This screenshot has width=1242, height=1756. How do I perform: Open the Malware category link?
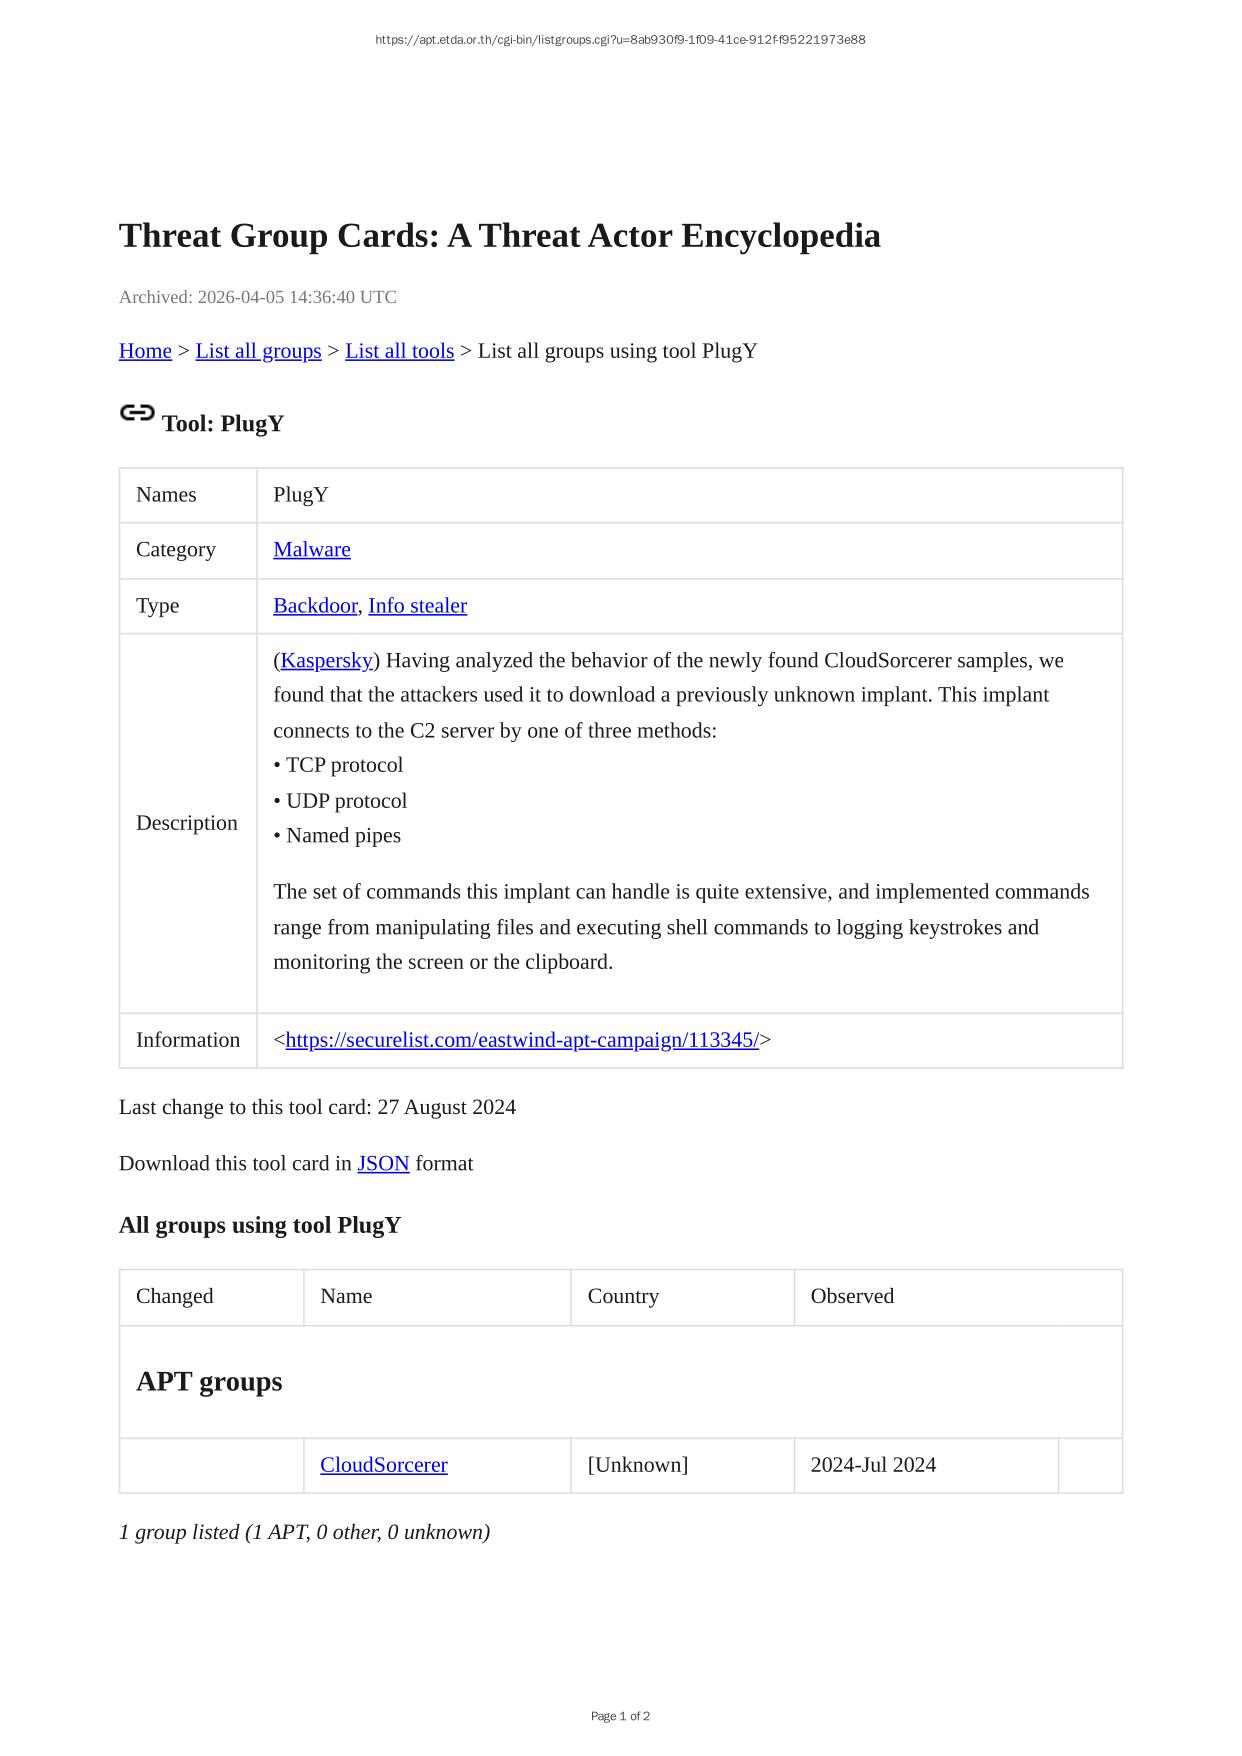(311, 550)
